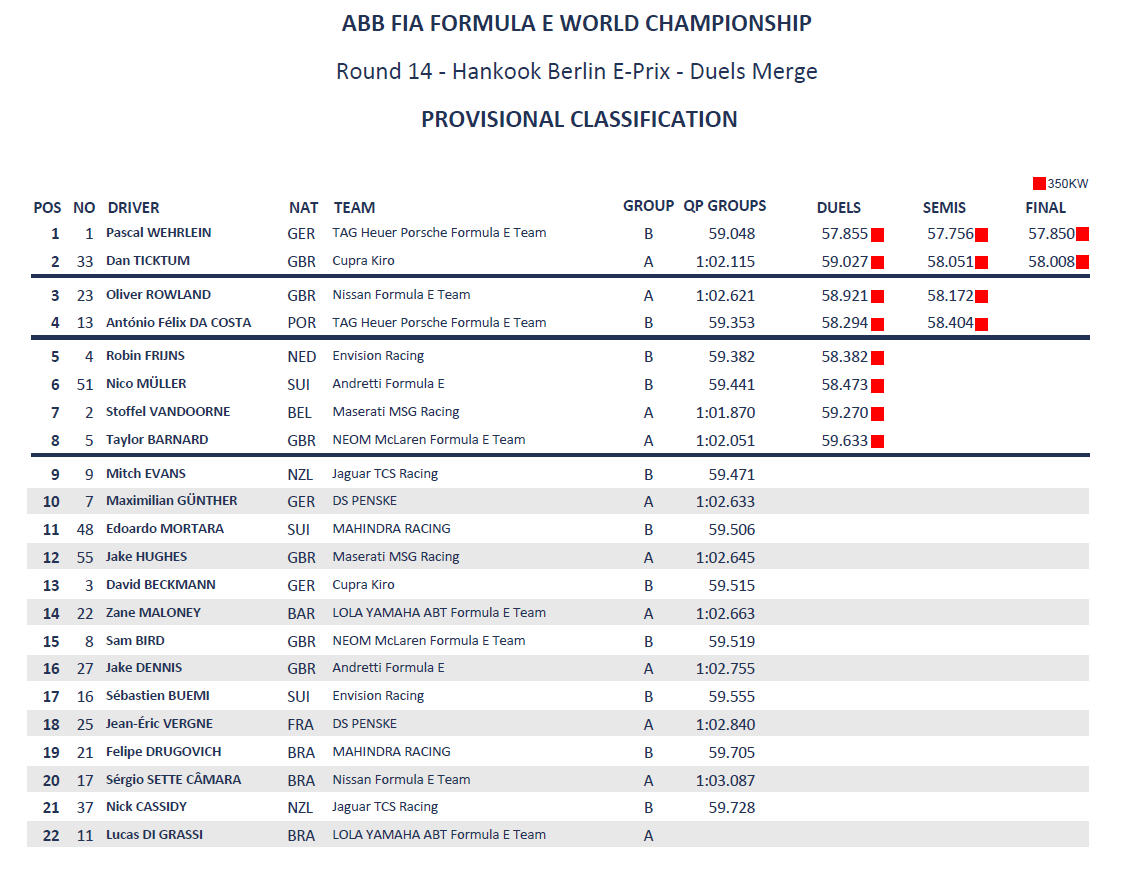
Task: Click the FINAL column header
Action: pos(1046,207)
